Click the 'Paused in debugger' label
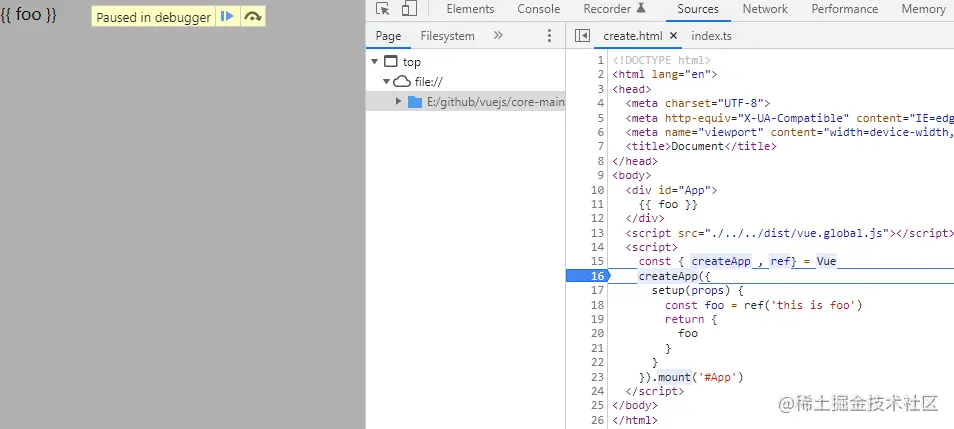 [153, 17]
